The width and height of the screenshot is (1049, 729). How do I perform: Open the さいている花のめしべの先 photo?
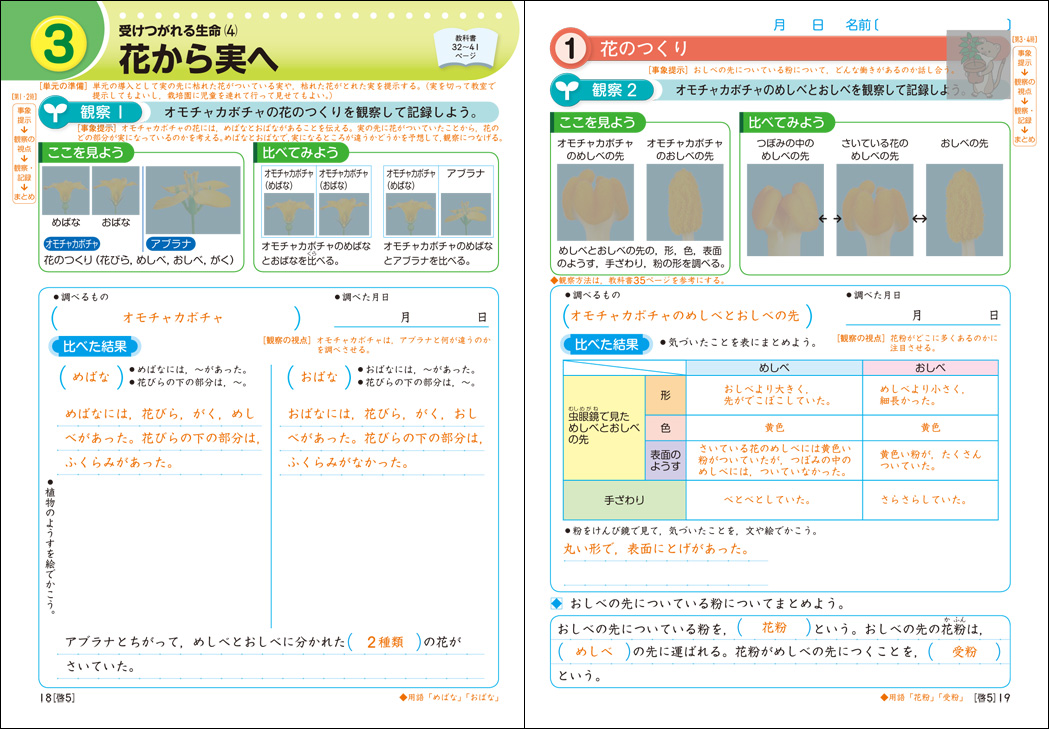pyautogui.click(x=874, y=210)
